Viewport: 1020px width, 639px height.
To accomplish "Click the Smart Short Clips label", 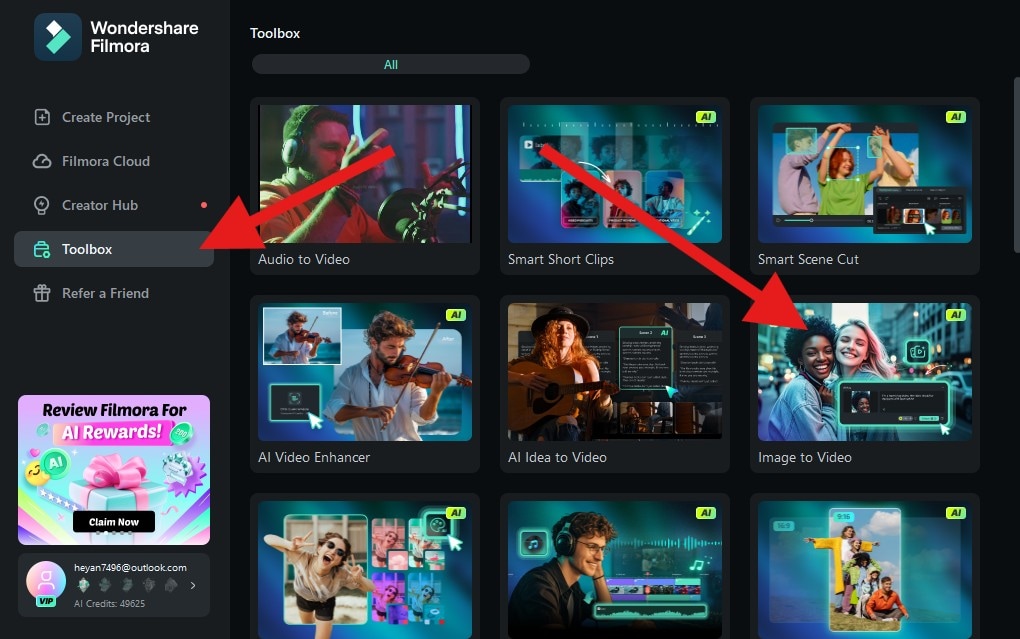I will (561, 259).
